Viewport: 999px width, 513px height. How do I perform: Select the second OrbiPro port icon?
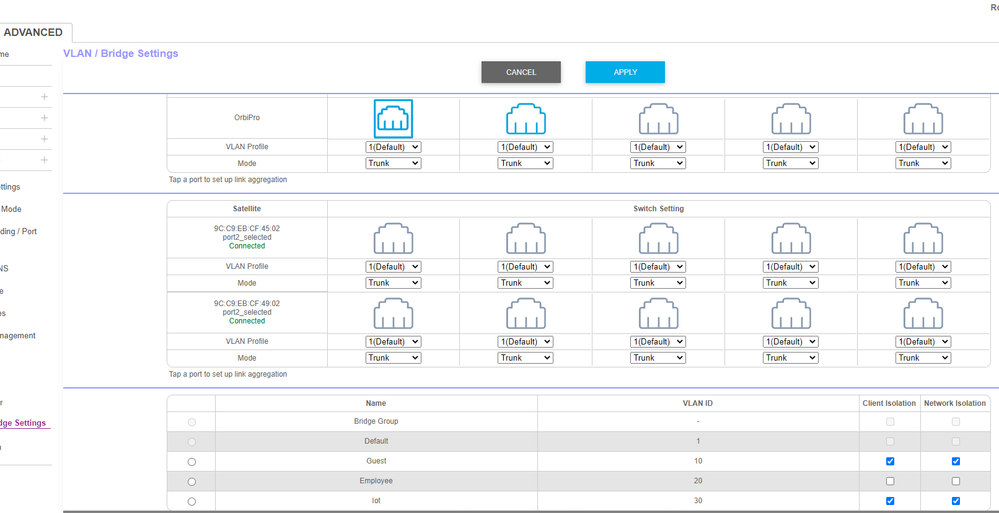(x=525, y=119)
